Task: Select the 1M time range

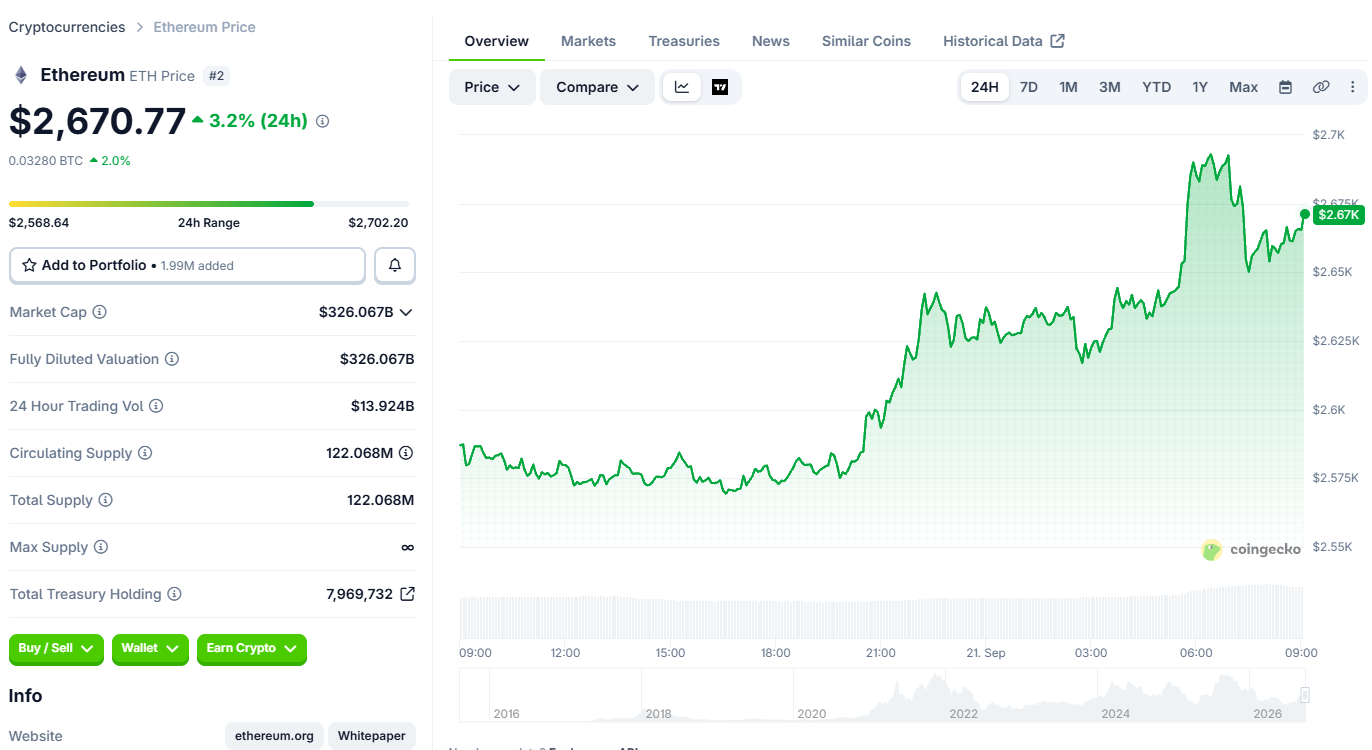Action: point(1068,87)
